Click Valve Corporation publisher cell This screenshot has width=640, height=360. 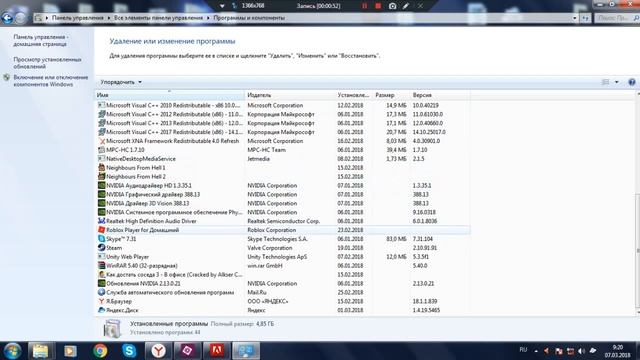click(270, 248)
